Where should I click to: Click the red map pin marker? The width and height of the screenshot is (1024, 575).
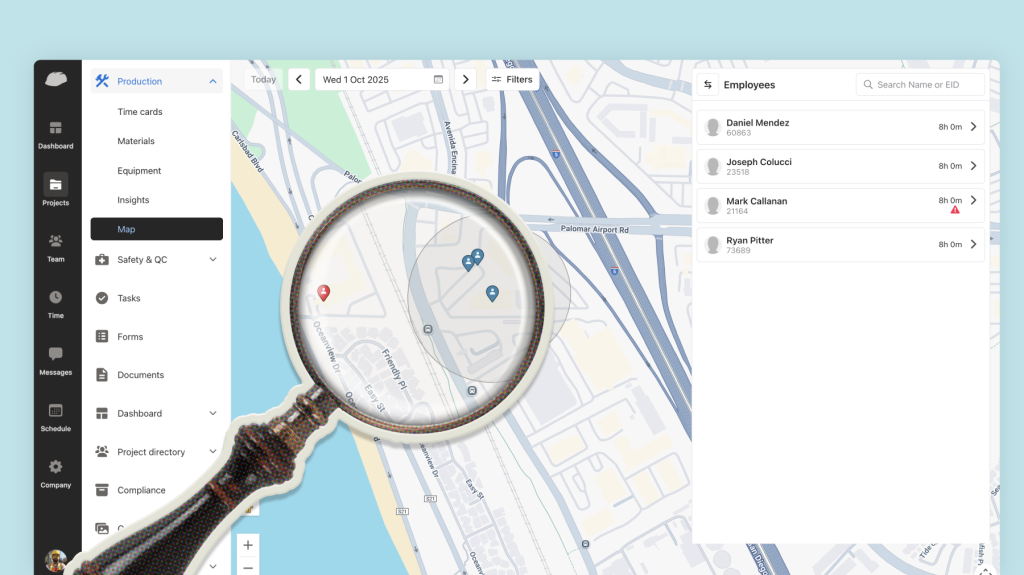coord(323,292)
